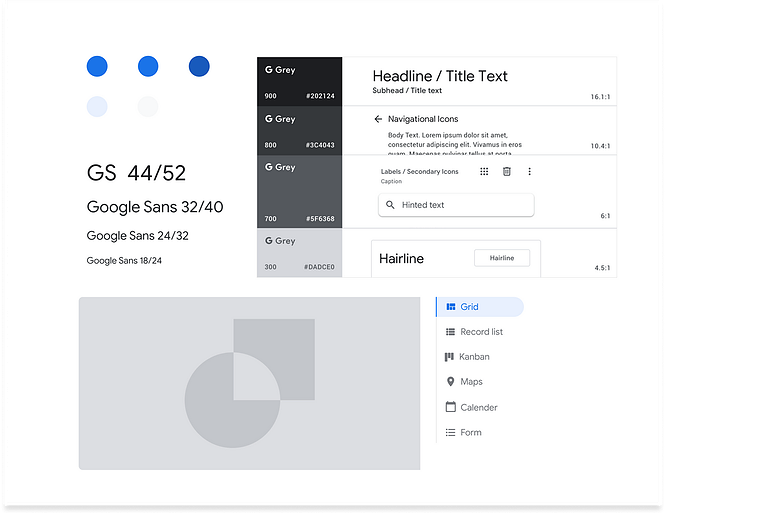Image resolution: width=759 pixels, height=514 pixels.
Task: Click the Calender icon
Action: point(451,407)
